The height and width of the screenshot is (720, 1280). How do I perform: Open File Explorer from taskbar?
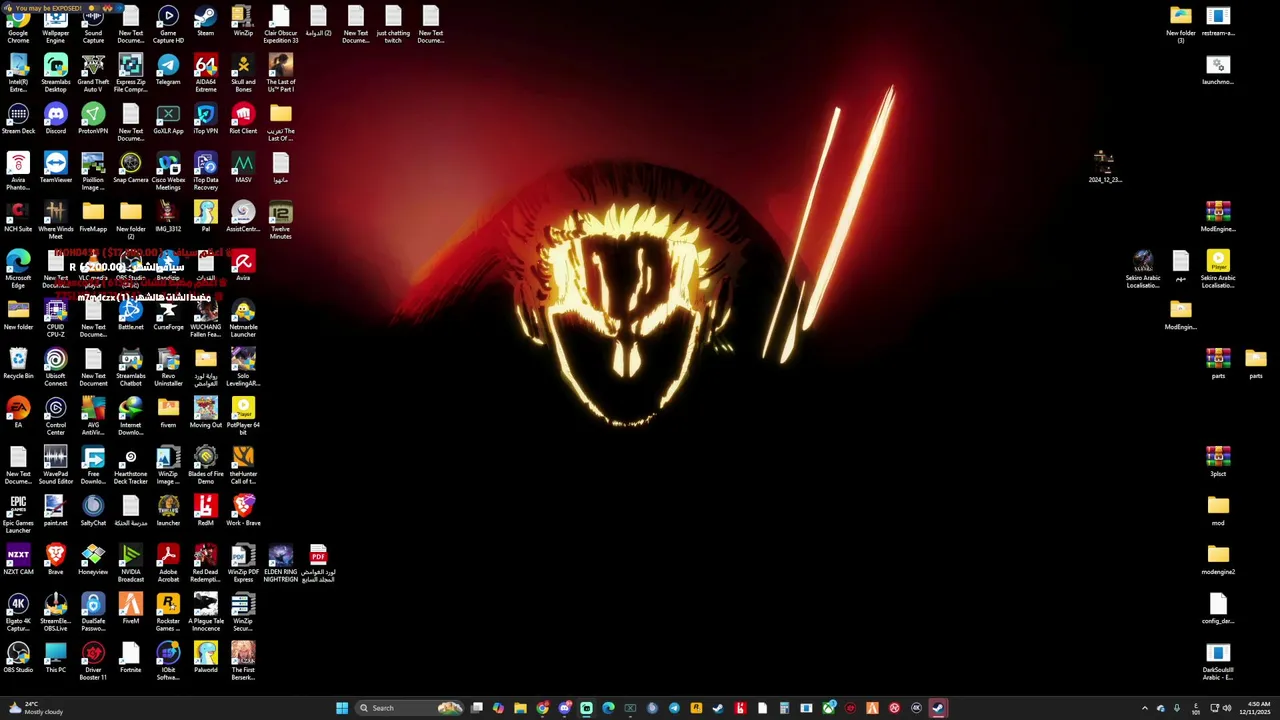coord(520,708)
